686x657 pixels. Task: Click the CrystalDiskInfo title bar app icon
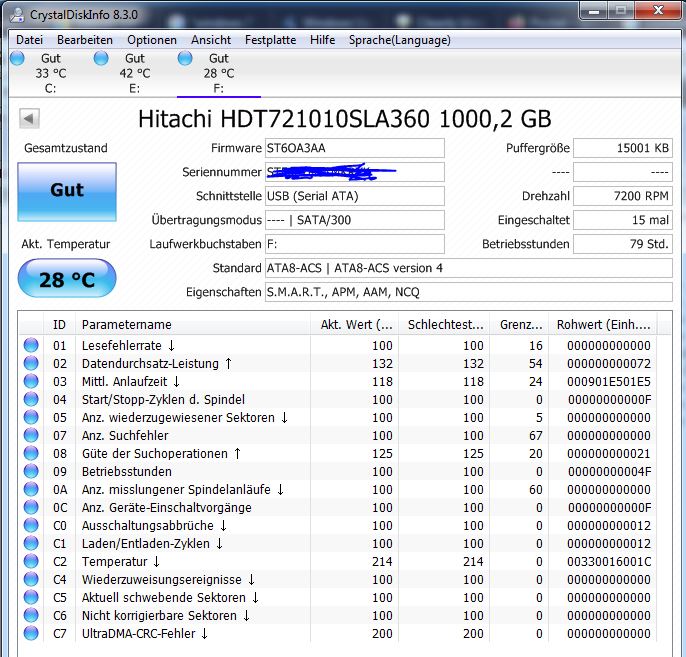[x=18, y=14]
